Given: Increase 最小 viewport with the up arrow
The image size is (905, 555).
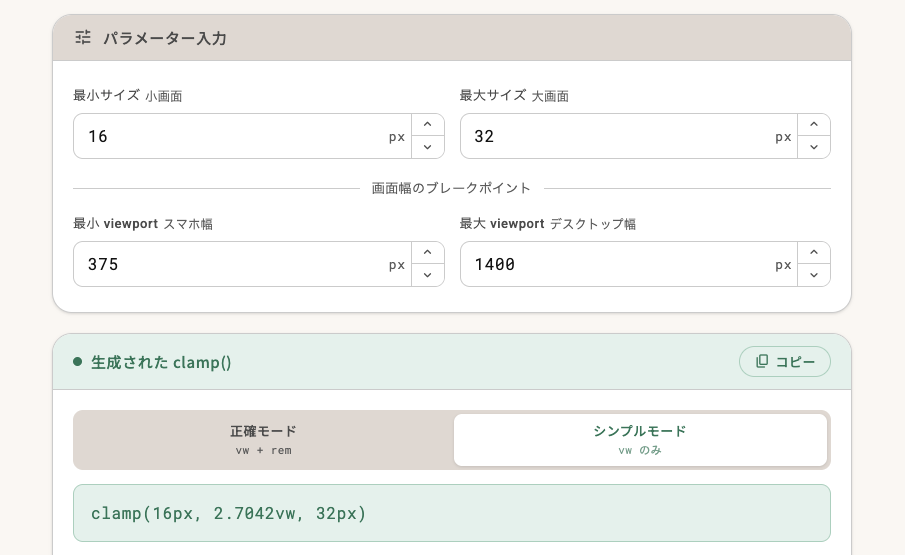Looking at the screenshot, I should (x=427, y=253).
